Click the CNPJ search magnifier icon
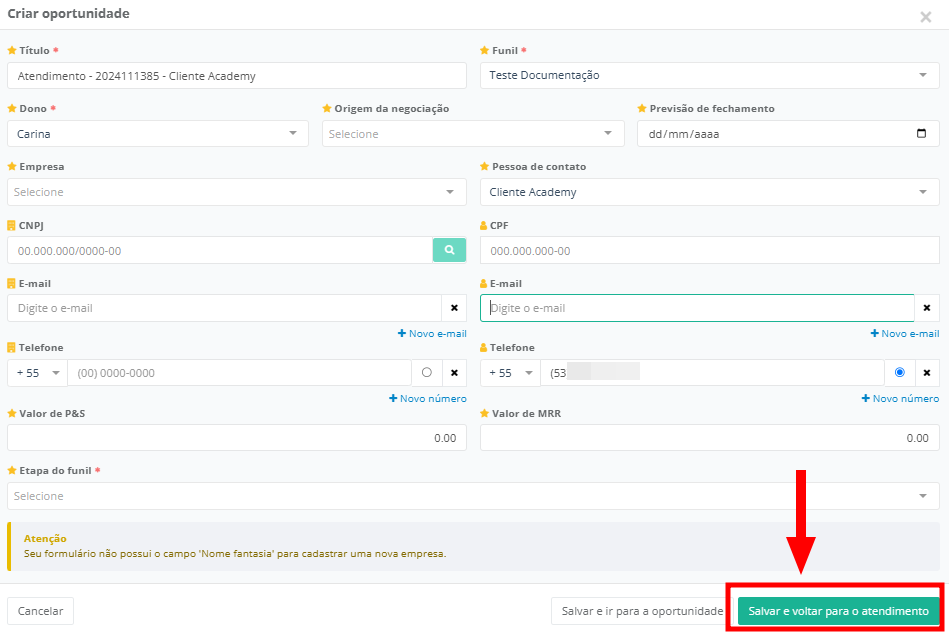The height and width of the screenshot is (634, 949). point(449,250)
